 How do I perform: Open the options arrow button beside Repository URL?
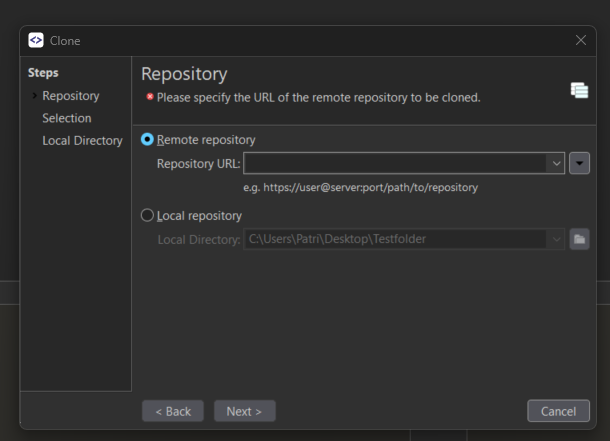coord(579,163)
